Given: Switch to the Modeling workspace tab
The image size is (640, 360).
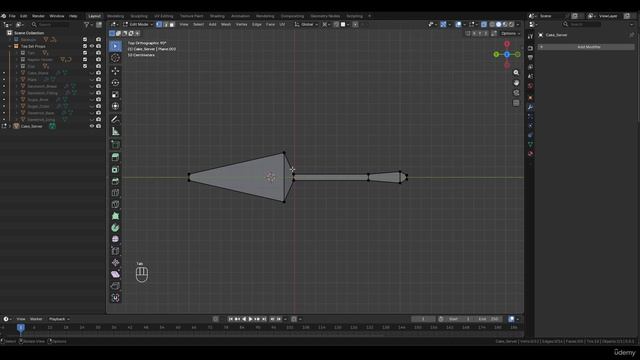Looking at the screenshot, I should pos(116,16).
